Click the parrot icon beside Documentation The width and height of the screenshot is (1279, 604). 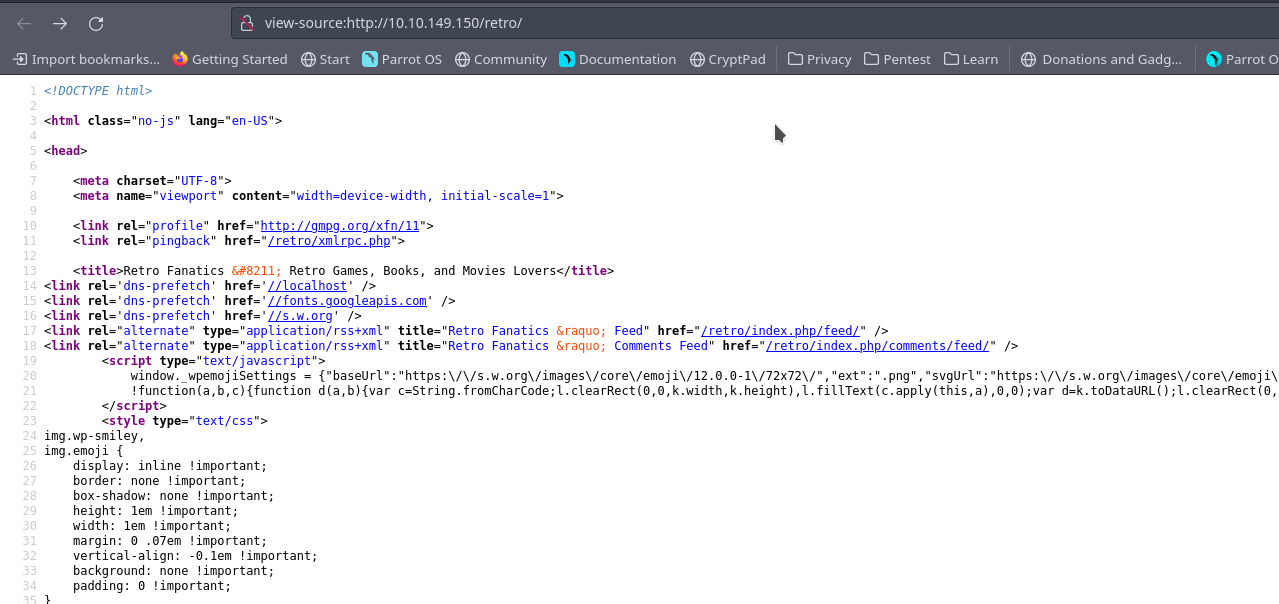pyautogui.click(x=567, y=59)
